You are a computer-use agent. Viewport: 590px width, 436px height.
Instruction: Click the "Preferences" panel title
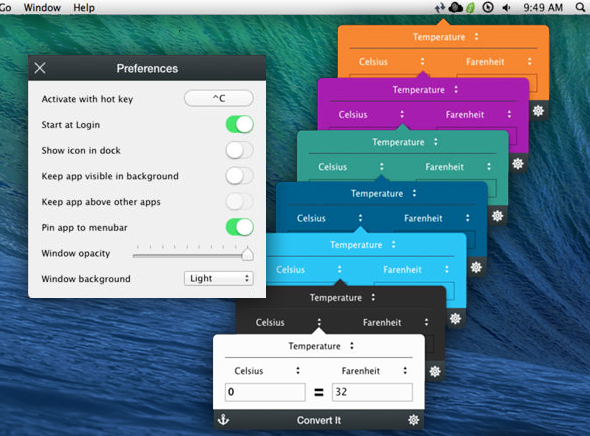coord(147,68)
